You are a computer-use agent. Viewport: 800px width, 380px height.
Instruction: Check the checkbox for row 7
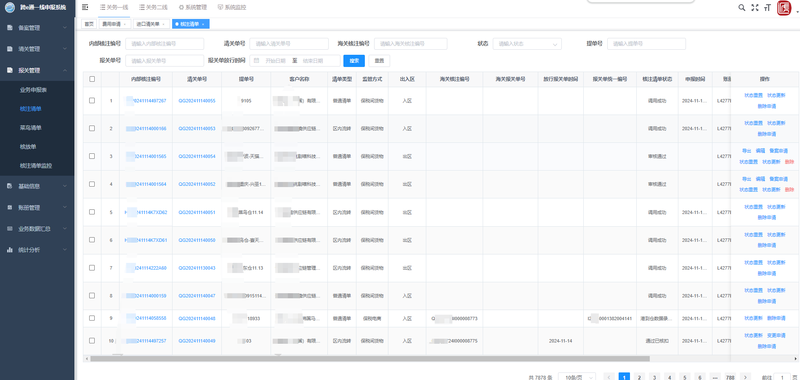[x=92, y=267]
